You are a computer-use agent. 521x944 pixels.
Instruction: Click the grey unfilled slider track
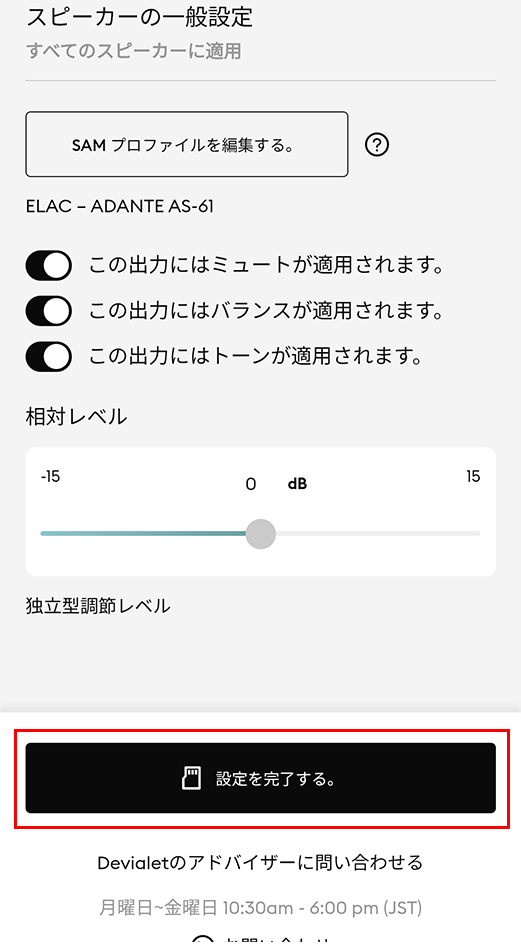[x=378, y=534]
